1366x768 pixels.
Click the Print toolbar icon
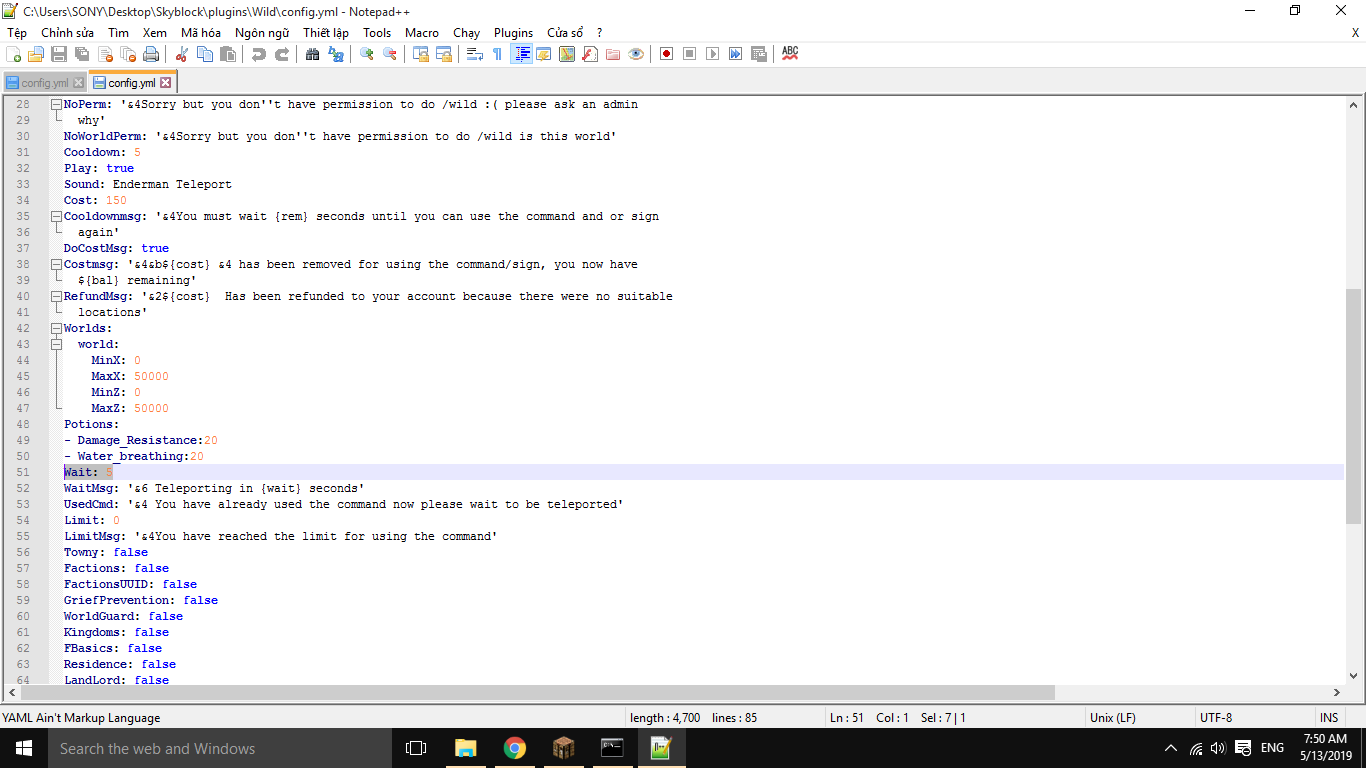click(151, 53)
